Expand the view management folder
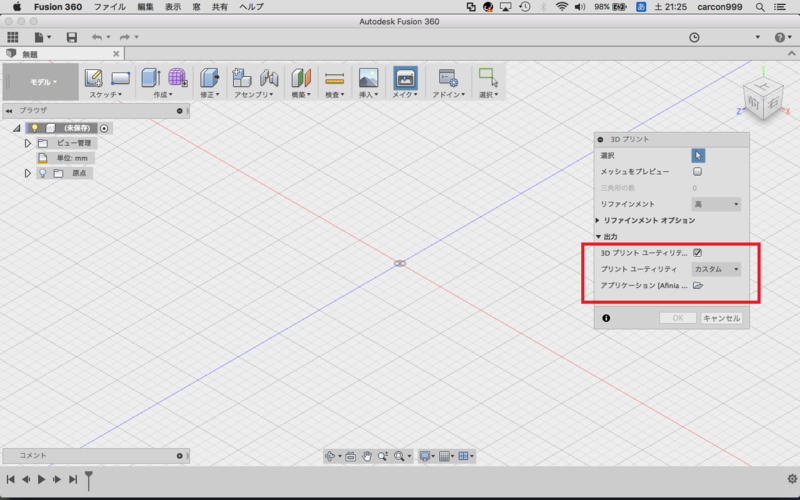Screen dimensions: 800x500 pyautogui.click(x=28, y=143)
